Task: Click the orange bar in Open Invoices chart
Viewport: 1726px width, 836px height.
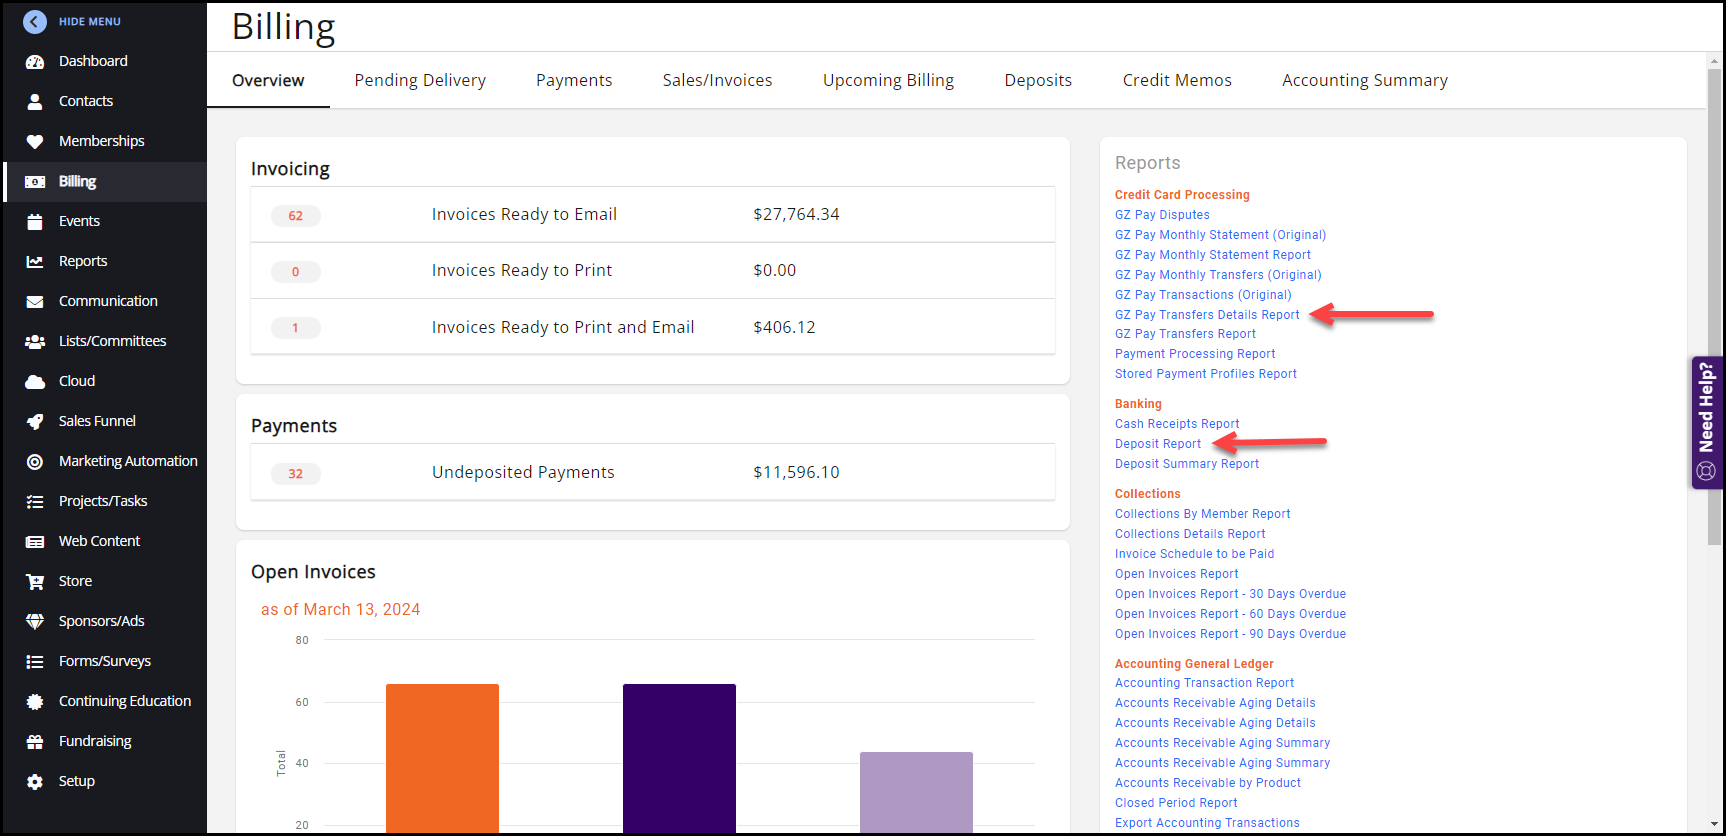Action: (x=442, y=758)
